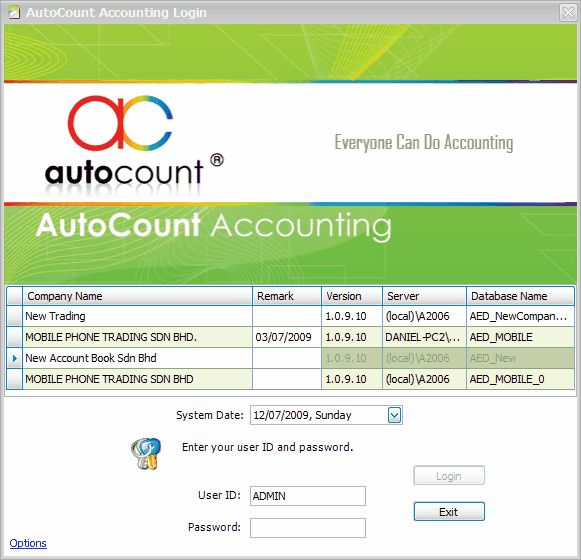
Task: Click the Remark column header
Action: pos(287,296)
